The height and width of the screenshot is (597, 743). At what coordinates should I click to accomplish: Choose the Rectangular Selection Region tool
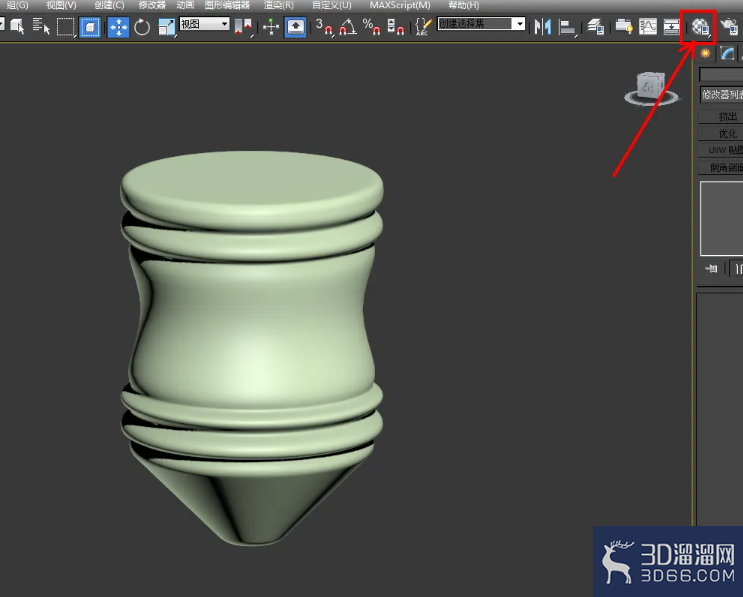click(65, 27)
